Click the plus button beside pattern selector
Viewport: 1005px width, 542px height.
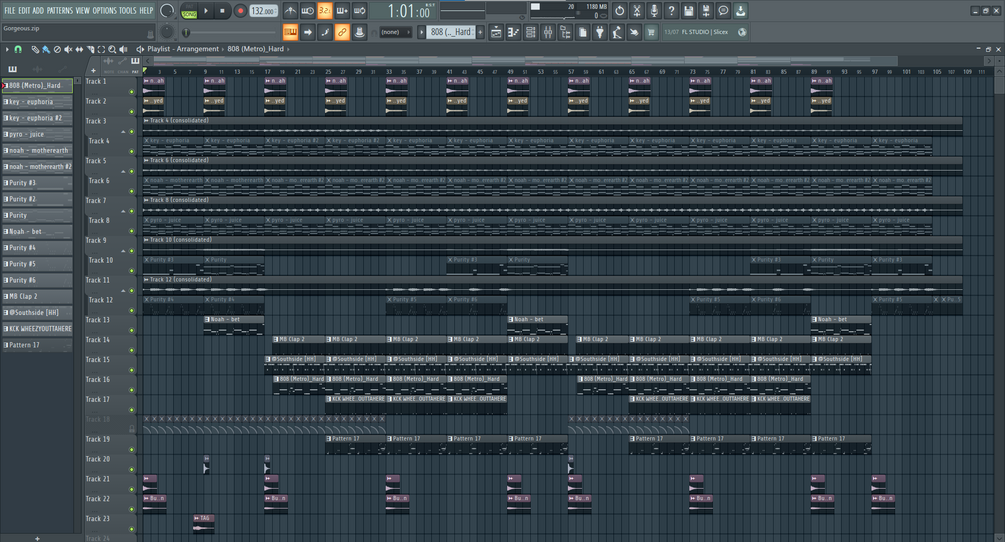(x=480, y=32)
